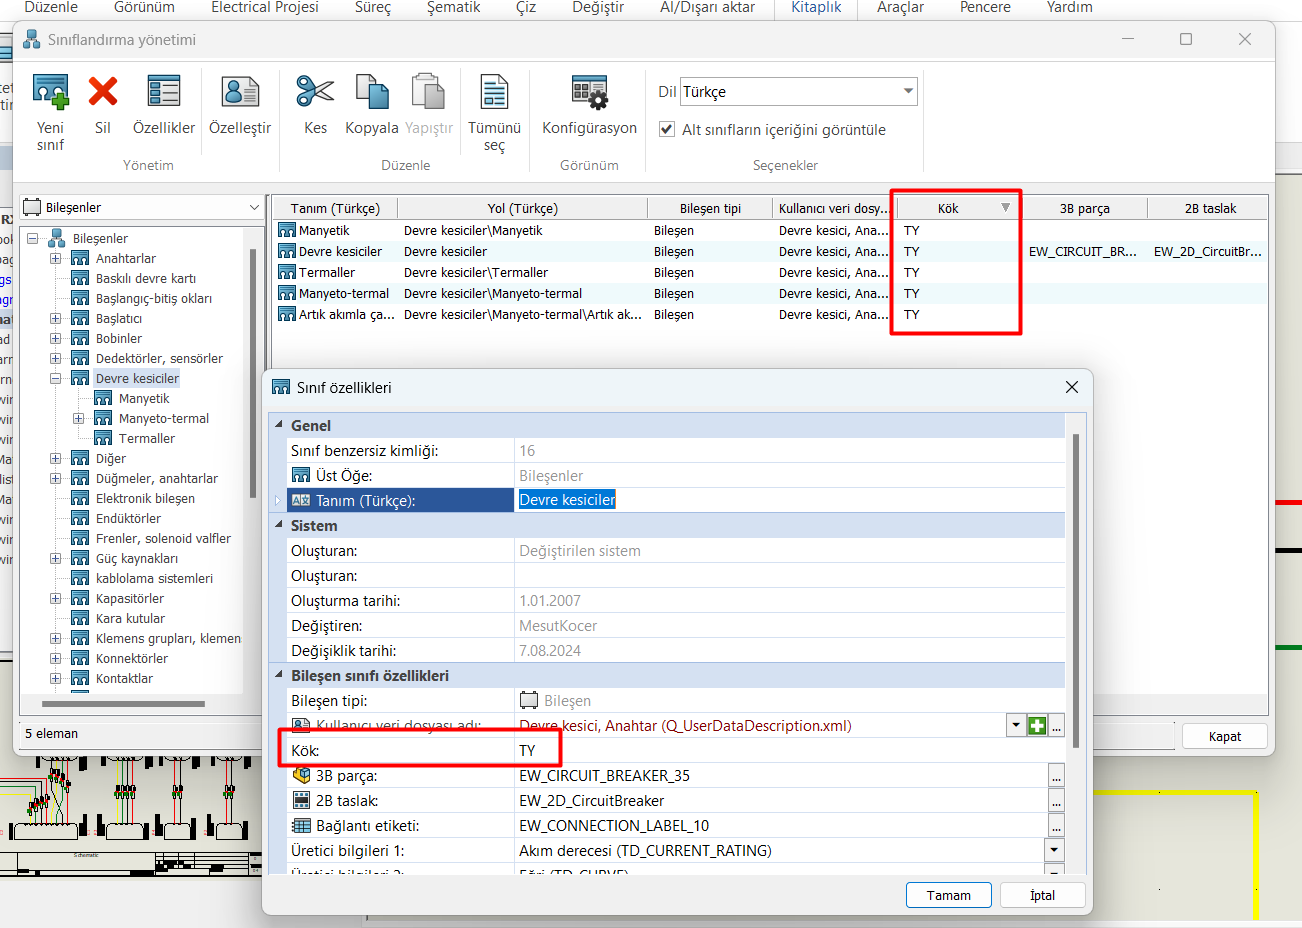
Task: Click the İptal button
Action: [1043, 895]
